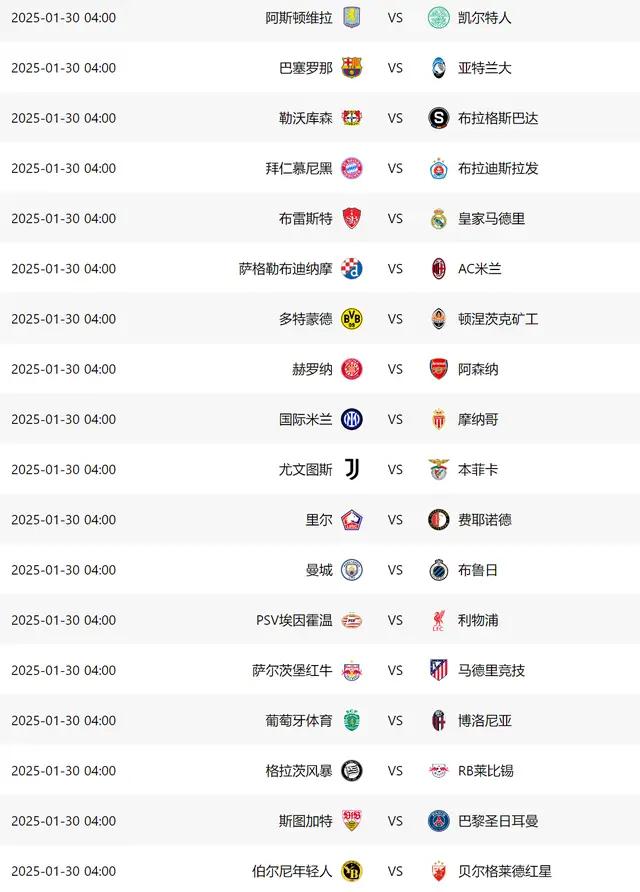Click the Juventus J logo
Image resolution: width=640 pixels, height=892 pixels.
[x=351, y=470]
